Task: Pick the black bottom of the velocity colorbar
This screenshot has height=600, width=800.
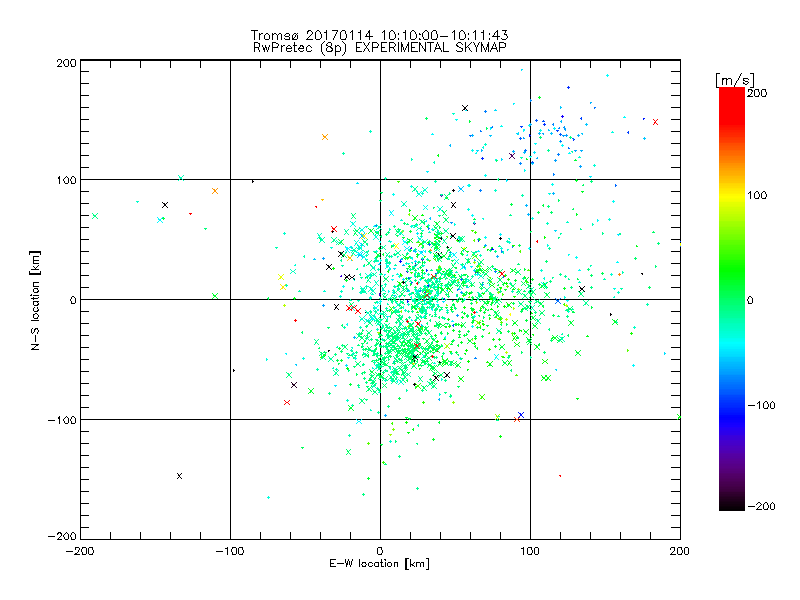Action: (x=732, y=503)
